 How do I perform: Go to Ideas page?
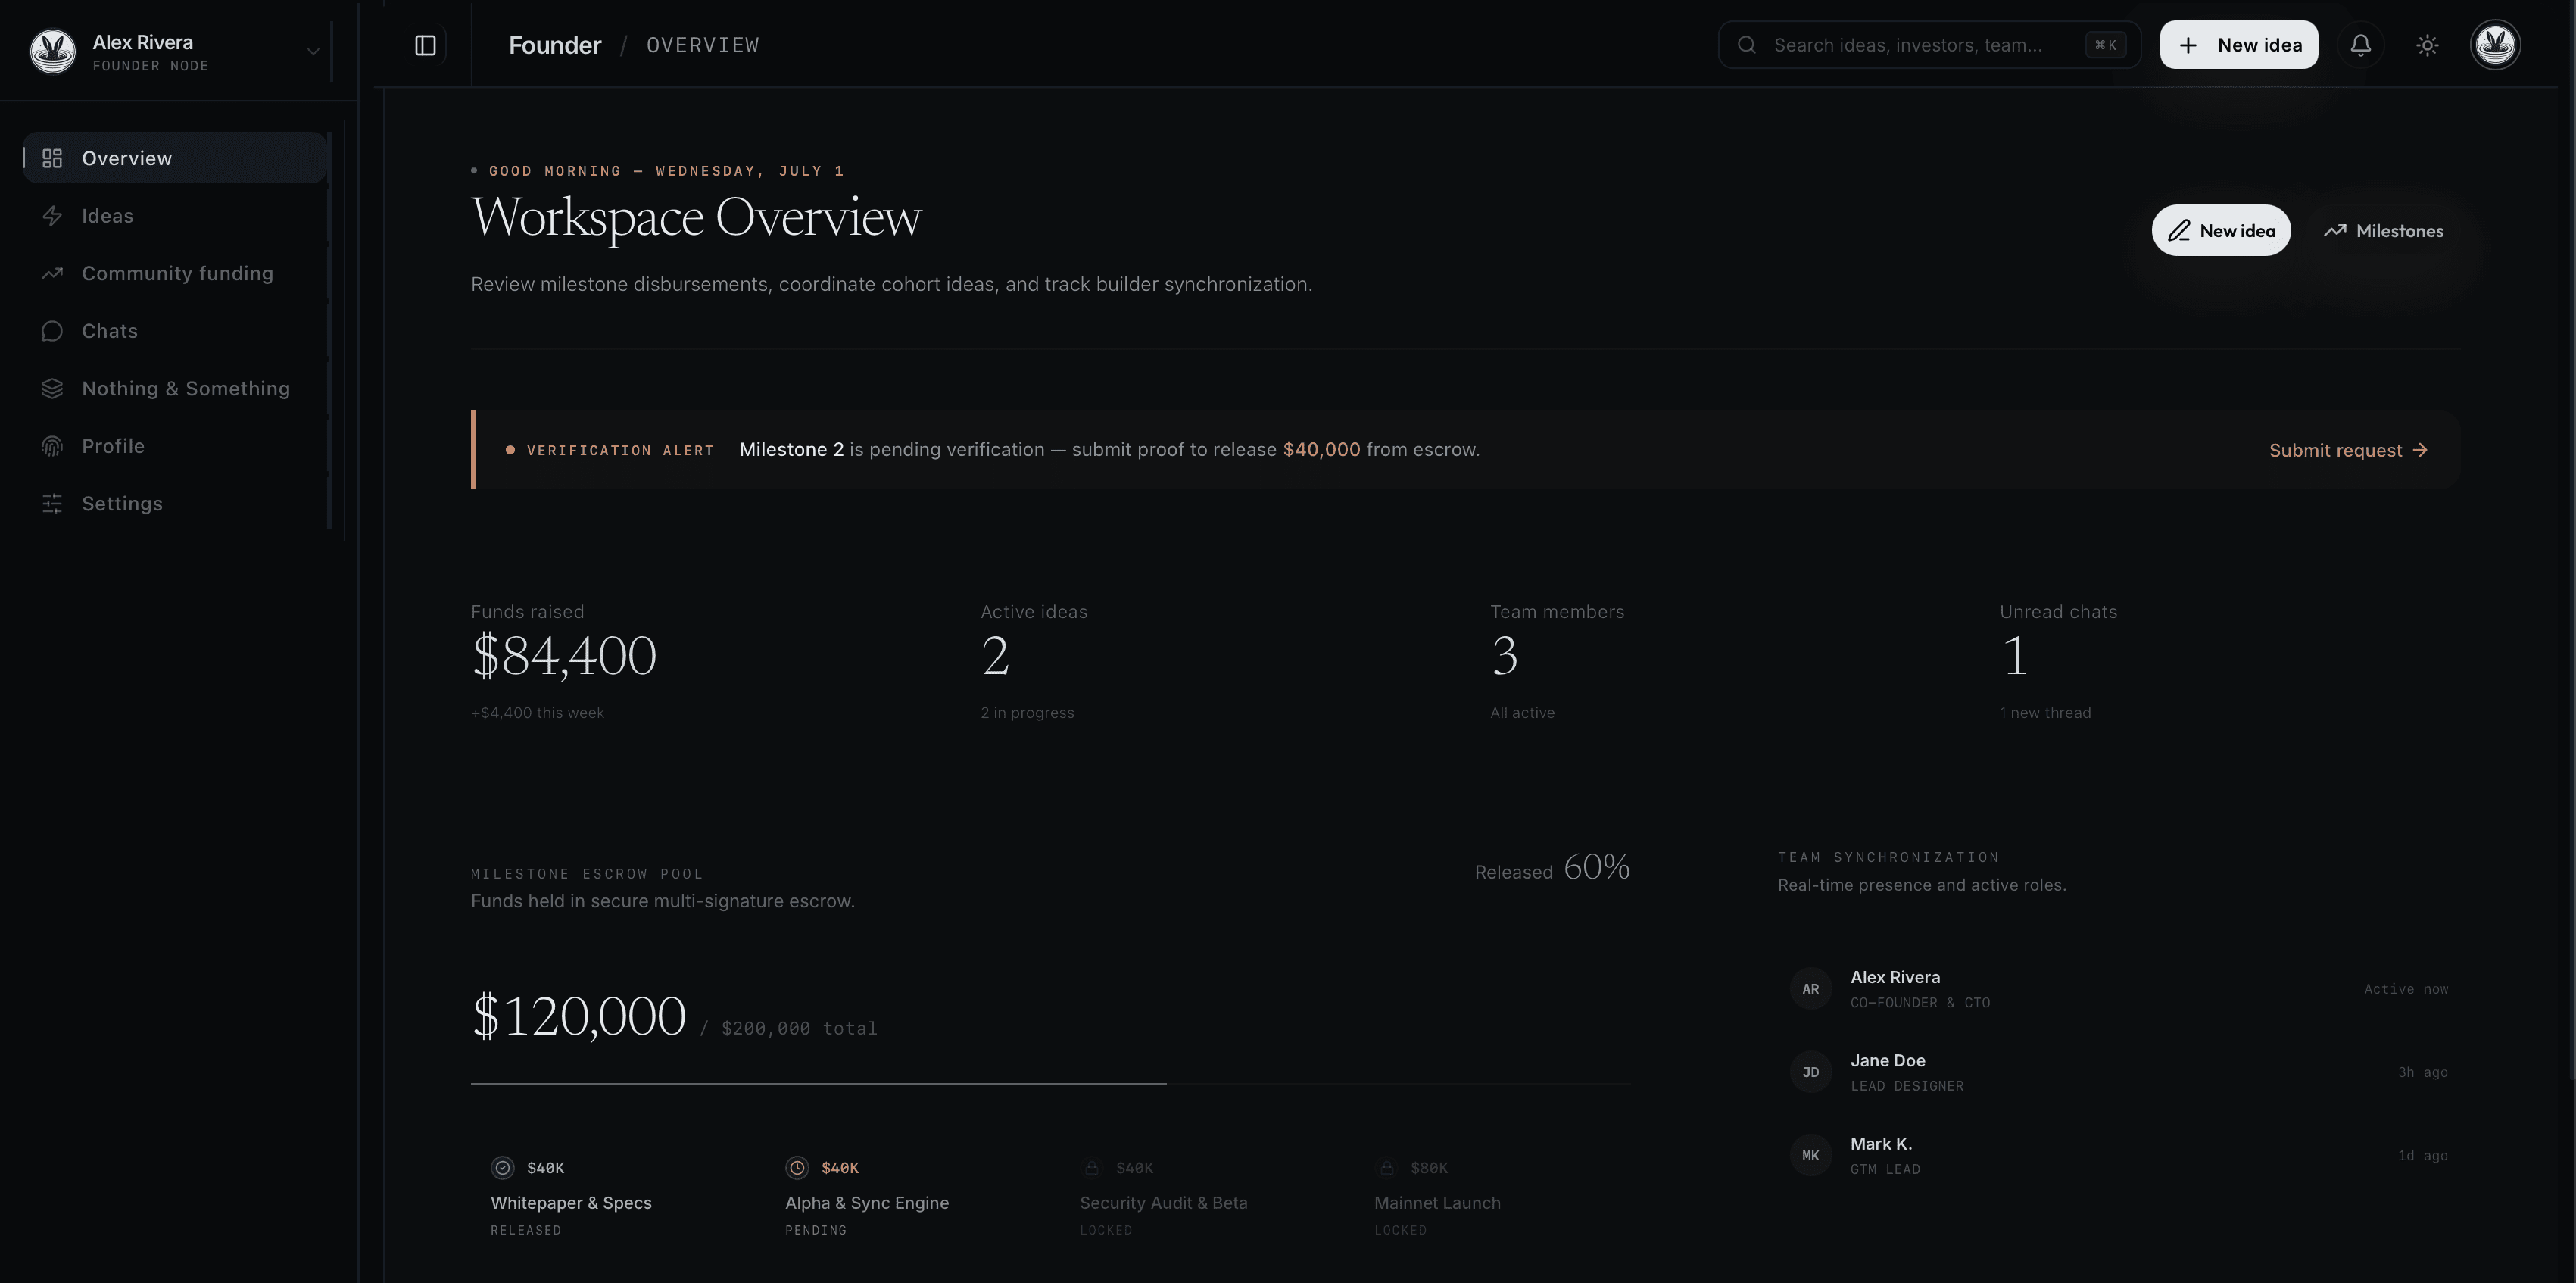175,216
